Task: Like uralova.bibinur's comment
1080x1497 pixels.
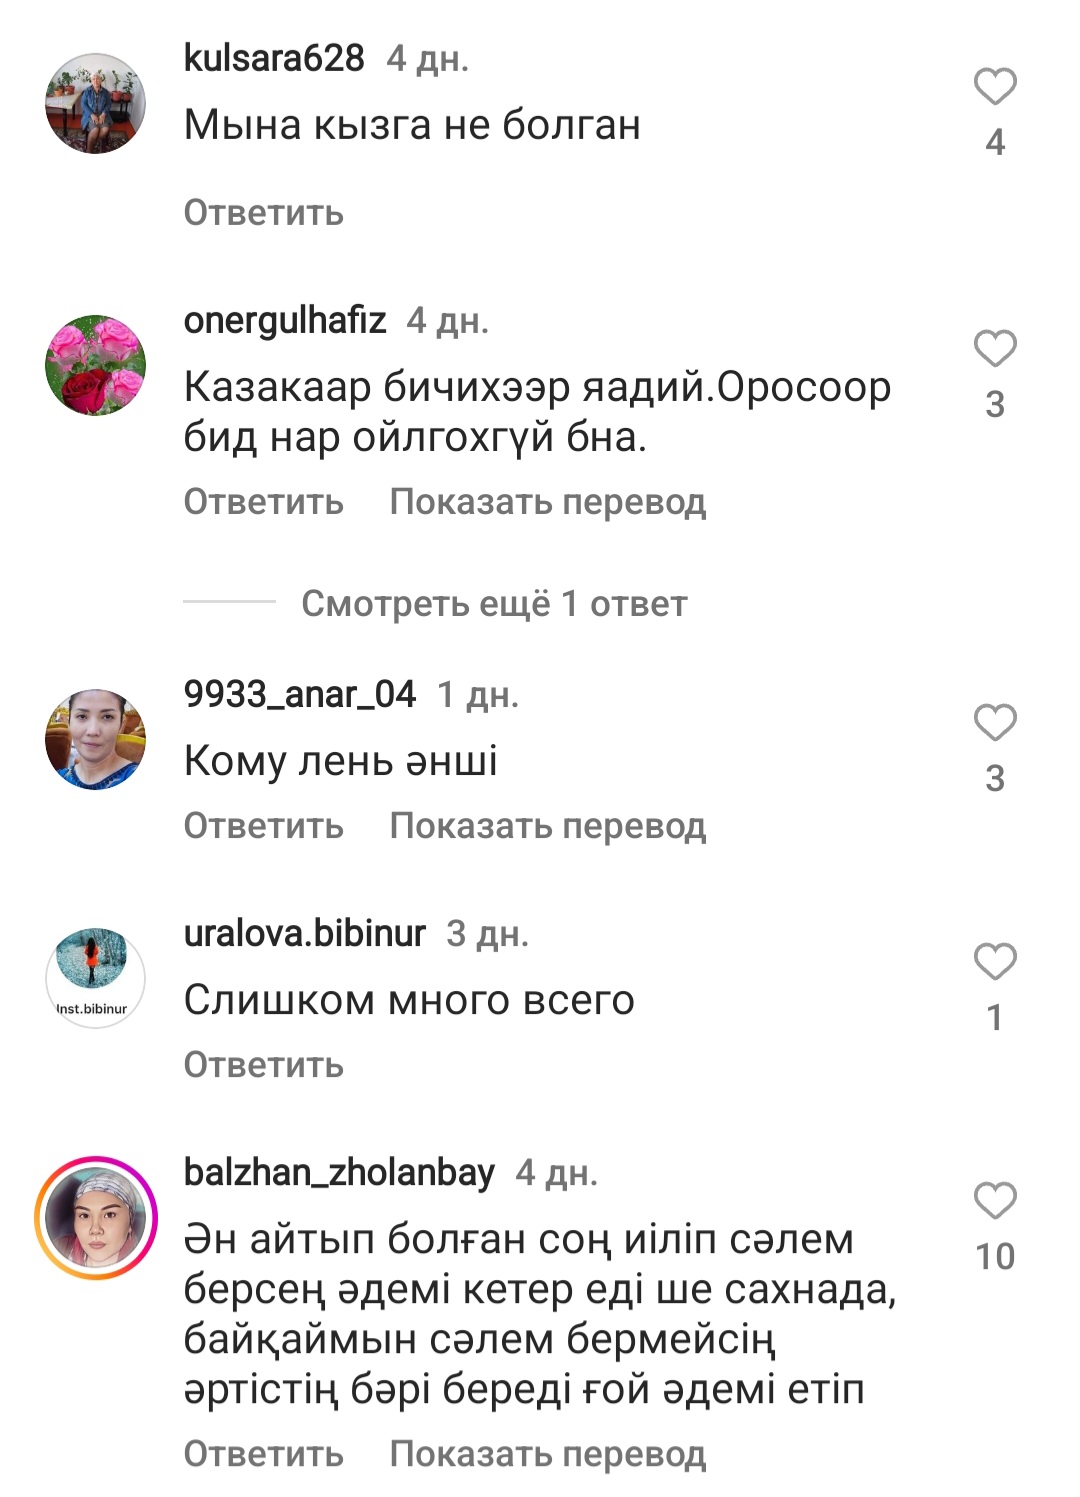Action: [995, 962]
